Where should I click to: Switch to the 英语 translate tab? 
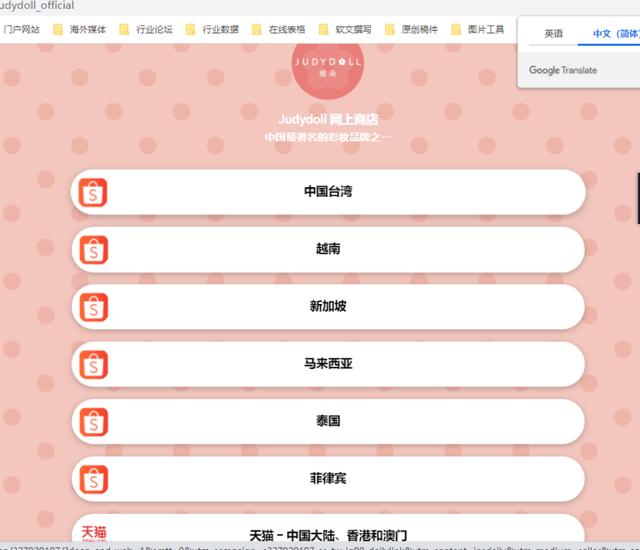click(553, 33)
